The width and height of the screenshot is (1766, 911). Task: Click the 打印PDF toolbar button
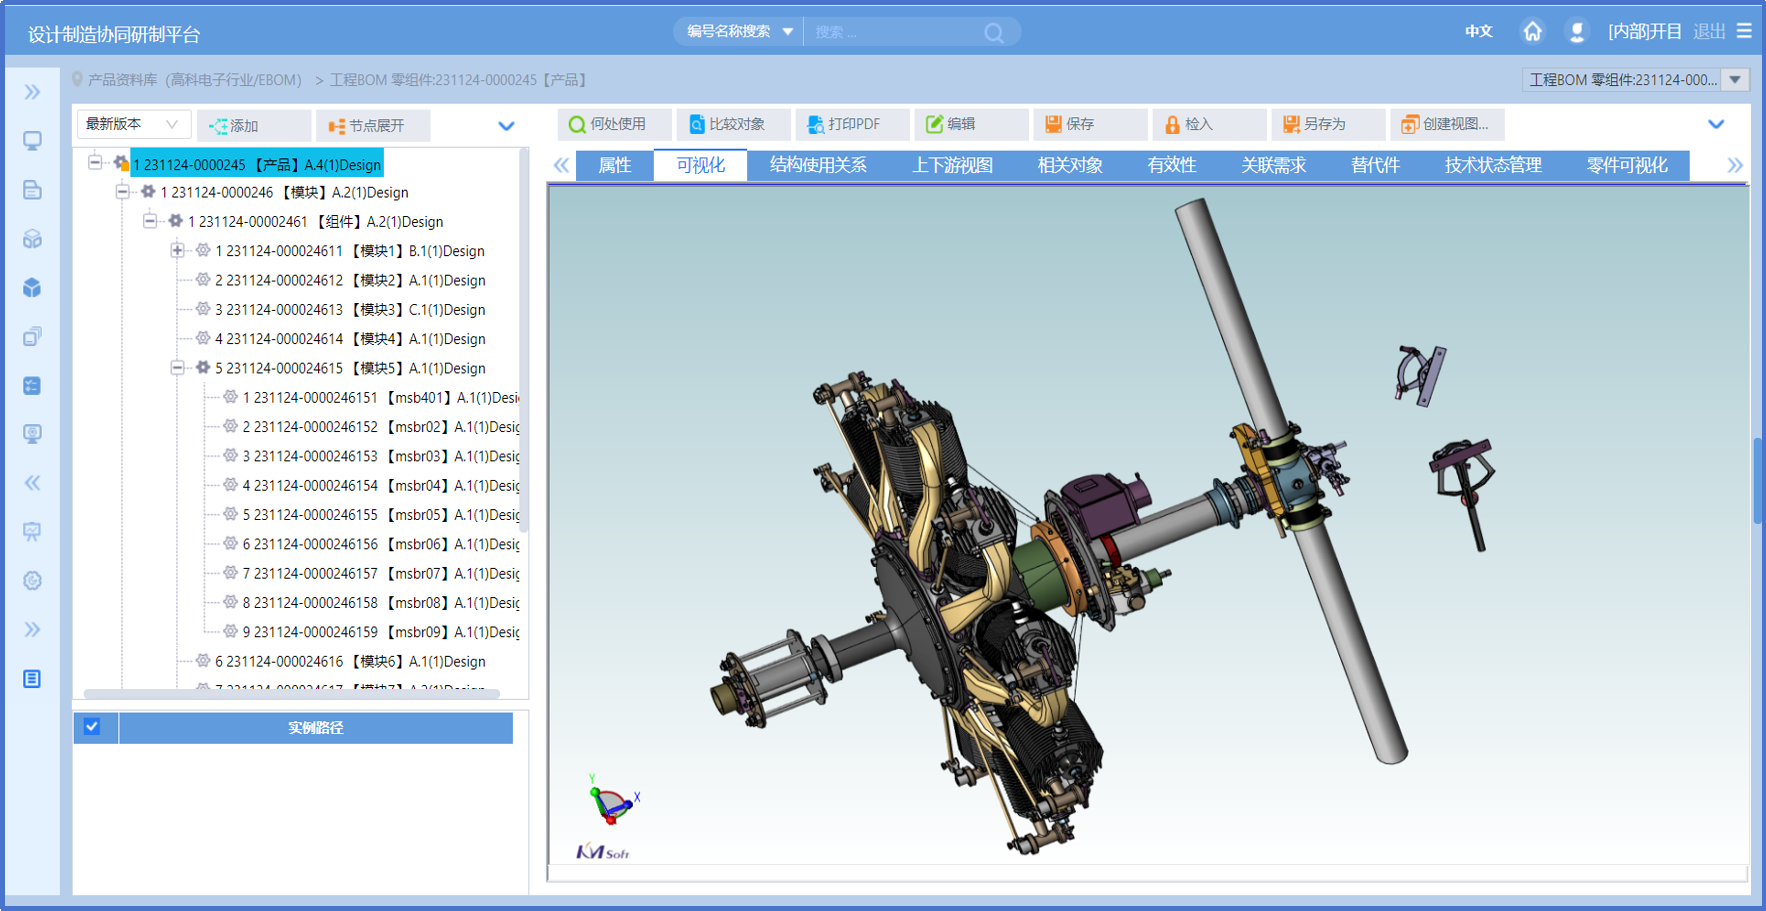click(843, 124)
